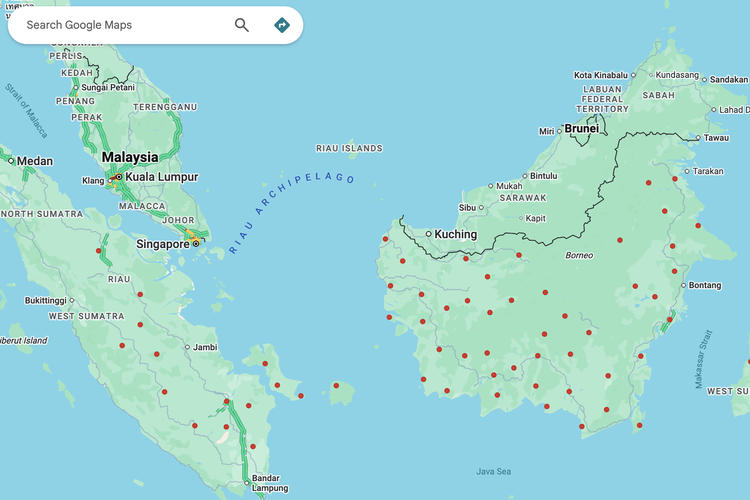The height and width of the screenshot is (500, 750).
Task: Select the Kuala Lumpur city marker
Action: coord(119,177)
